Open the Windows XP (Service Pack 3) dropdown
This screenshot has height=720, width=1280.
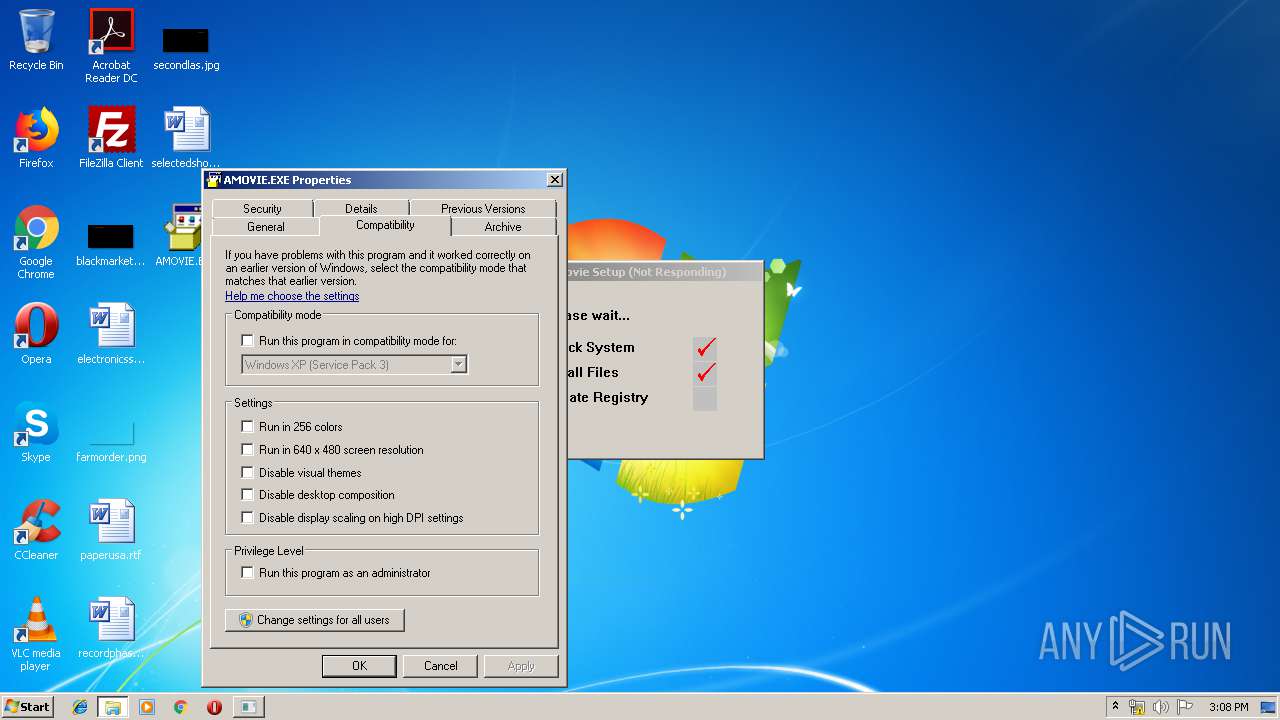(354, 365)
